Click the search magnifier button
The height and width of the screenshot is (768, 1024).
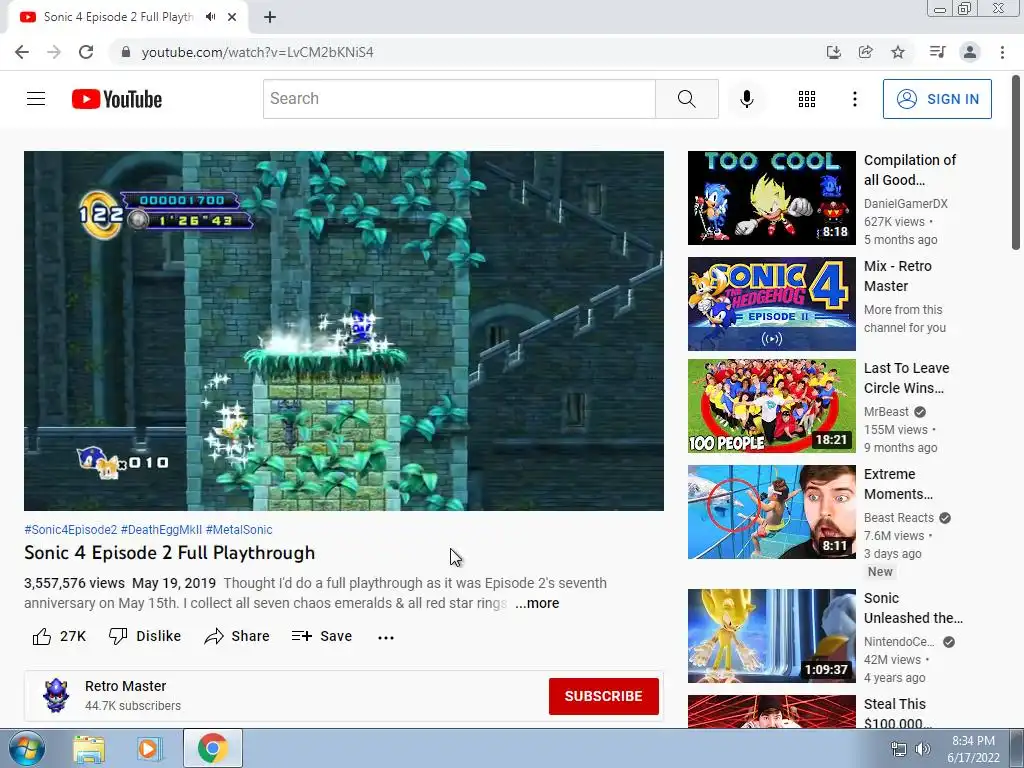click(686, 99)
